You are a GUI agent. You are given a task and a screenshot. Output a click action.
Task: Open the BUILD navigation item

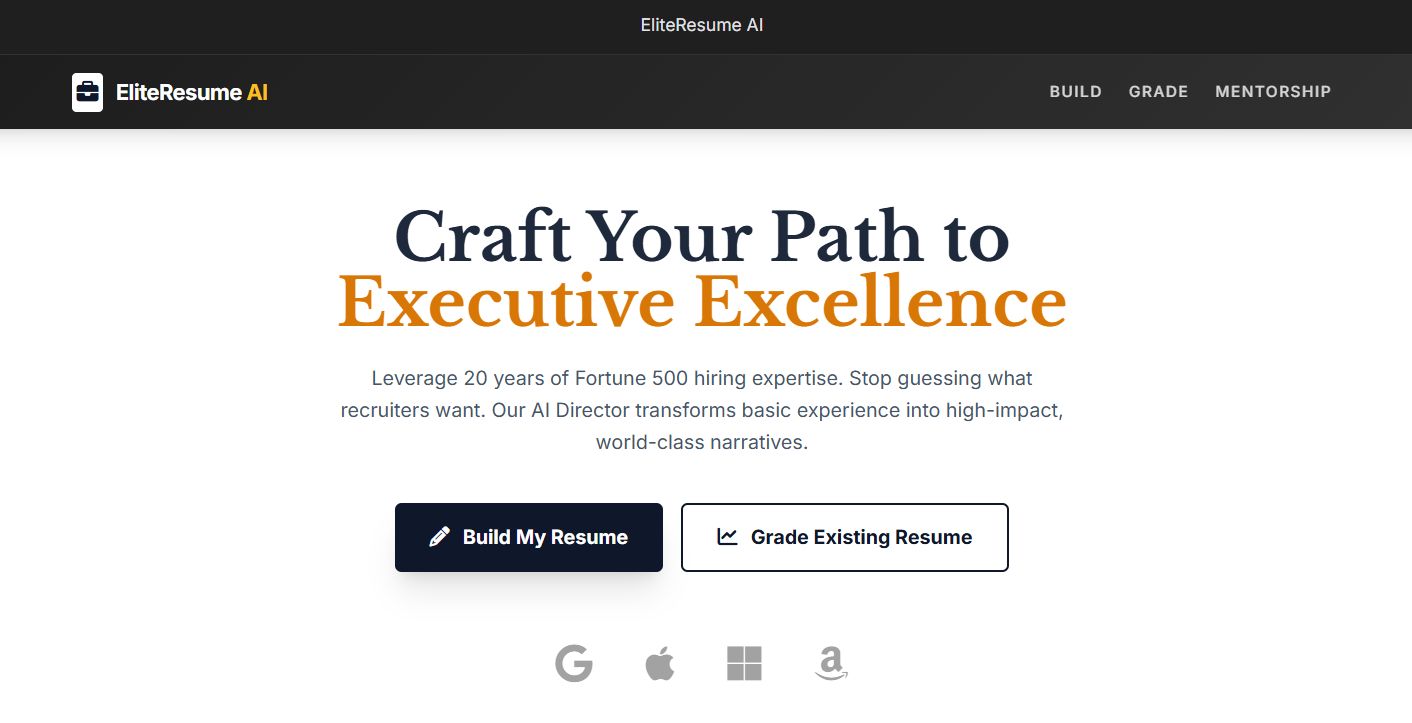tap(1075, 91)
